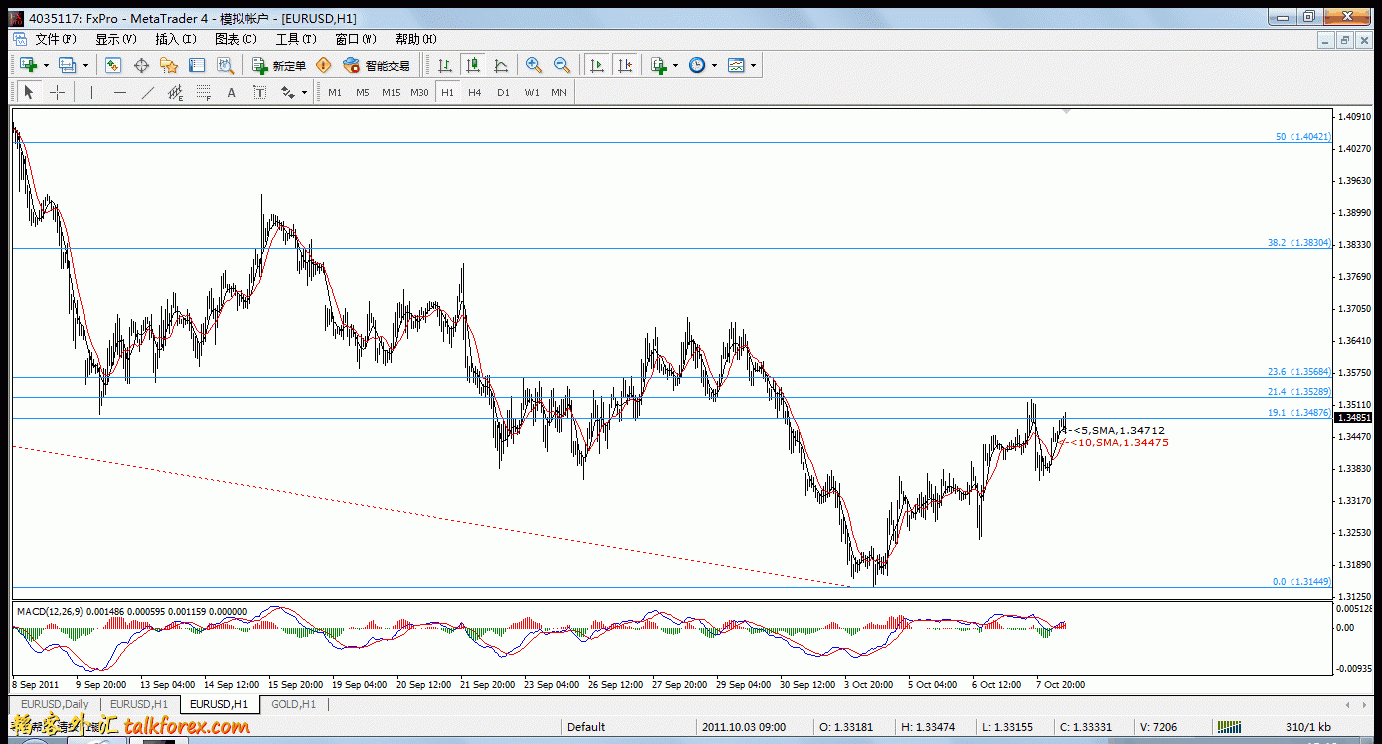1382x744 pixels.
Task: Expand the Templates dropdown arrow
Action: pos(754,65)
